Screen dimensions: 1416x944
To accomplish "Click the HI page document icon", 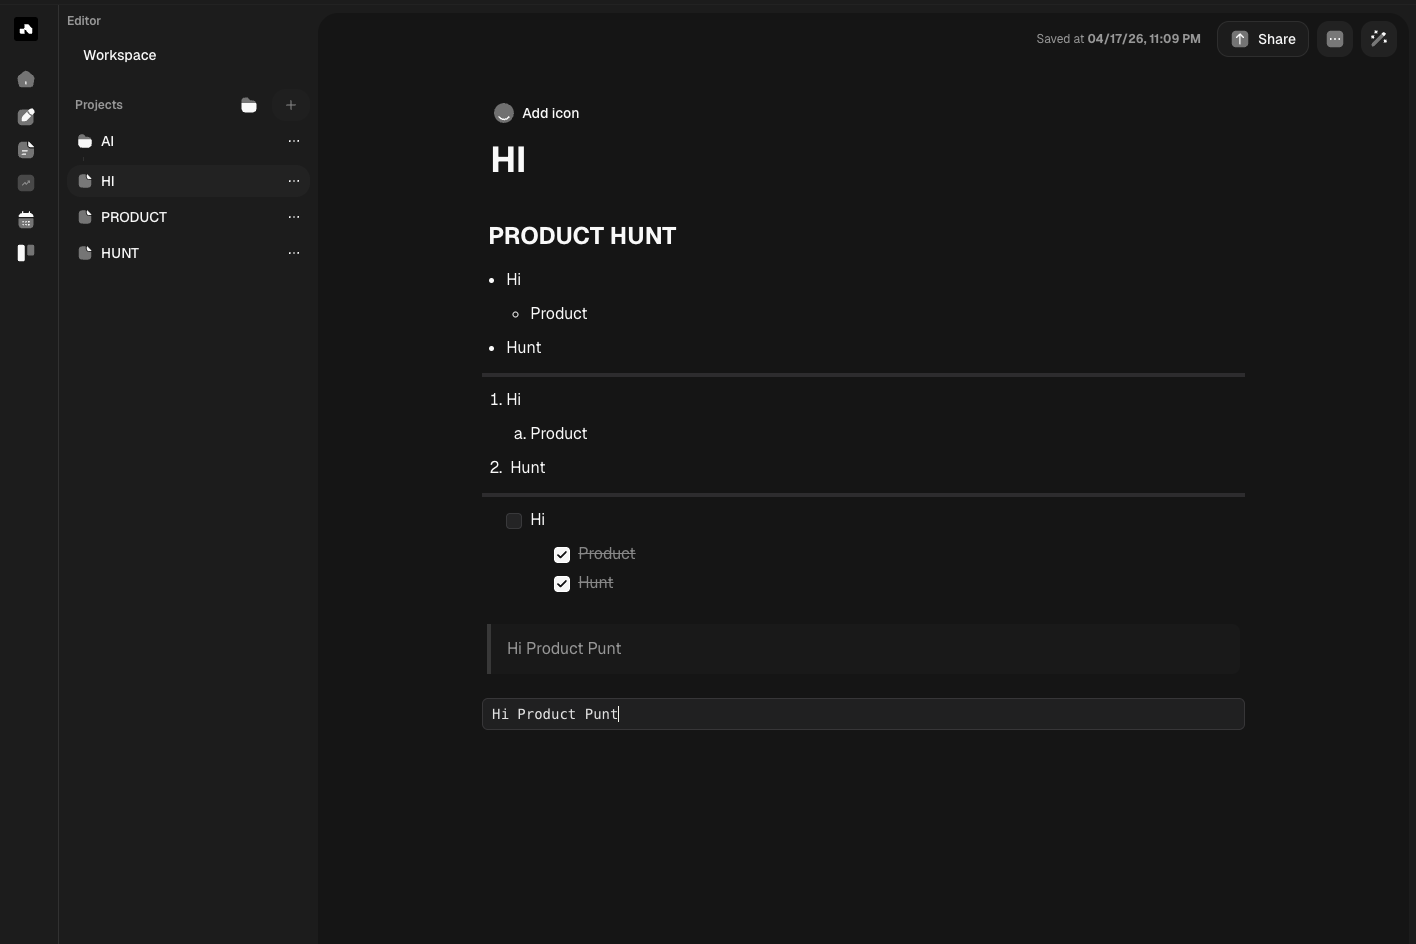I will pyautogui.click(x=85, y=181).
